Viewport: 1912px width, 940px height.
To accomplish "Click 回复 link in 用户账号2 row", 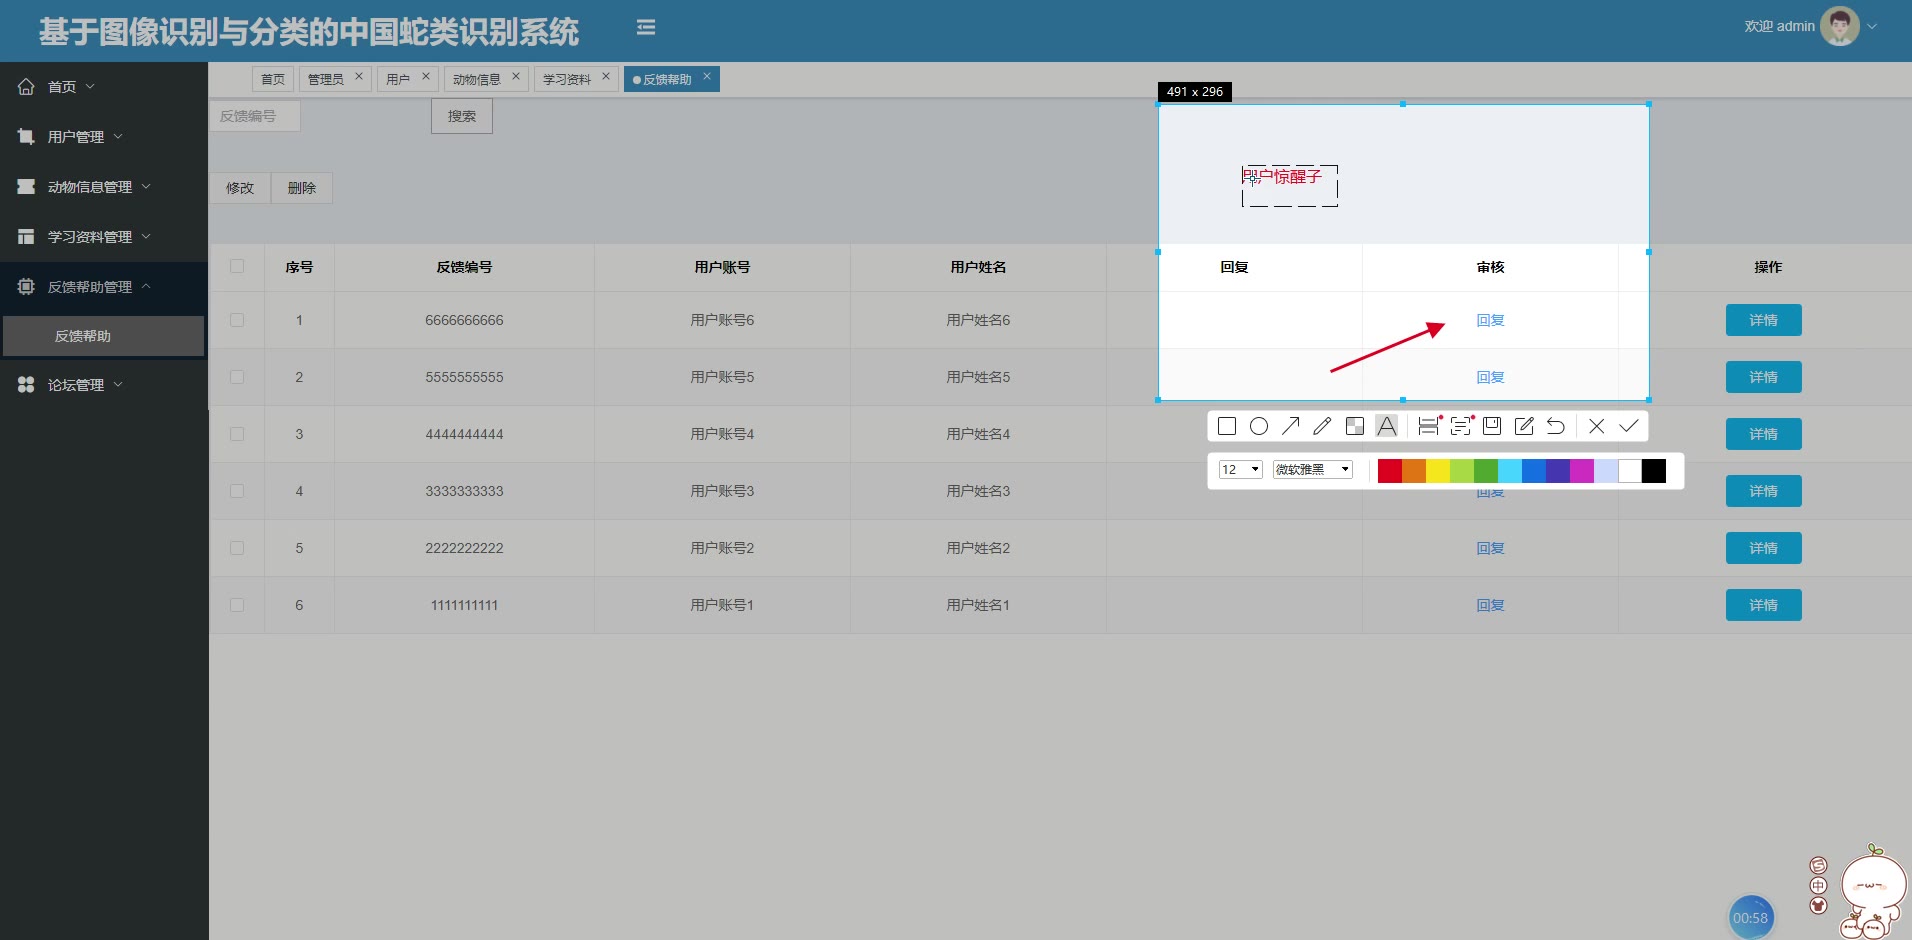I will (1490, 548).
